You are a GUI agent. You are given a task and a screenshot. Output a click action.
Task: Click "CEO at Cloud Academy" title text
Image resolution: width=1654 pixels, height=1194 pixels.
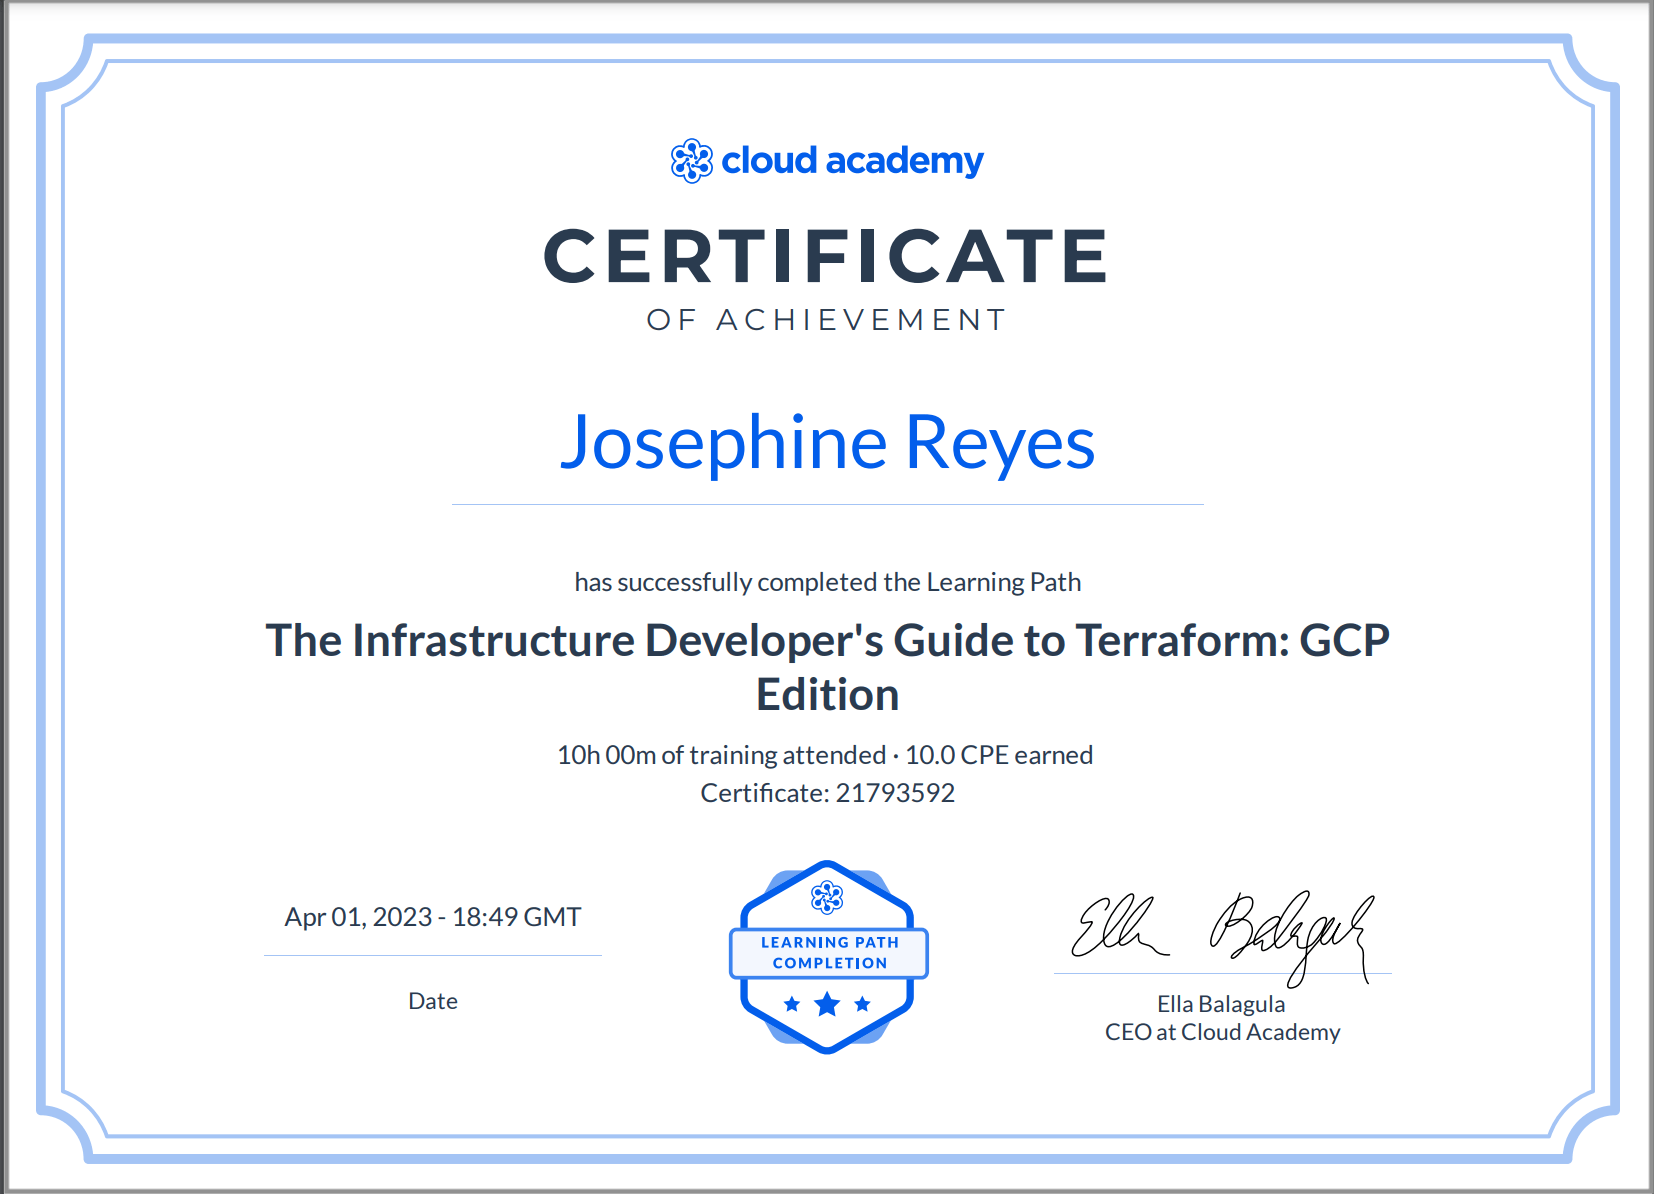point(1222,1032)
